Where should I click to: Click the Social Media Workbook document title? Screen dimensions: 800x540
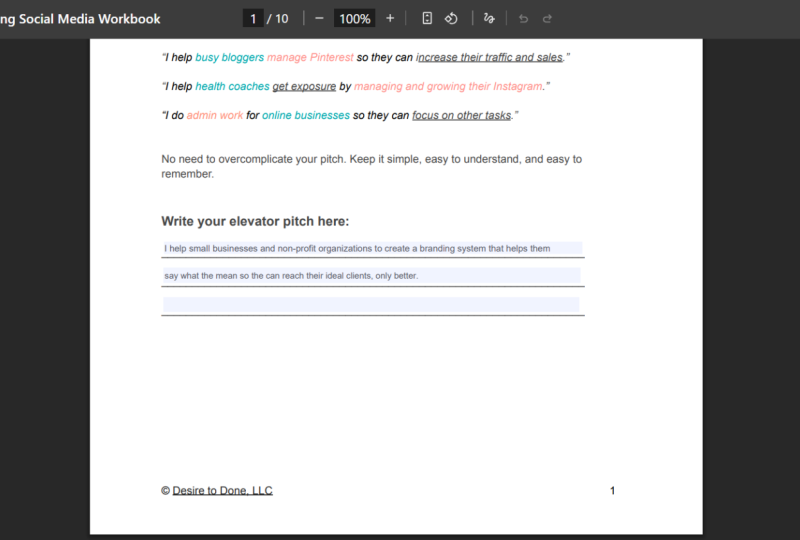(x=80, y=19)
